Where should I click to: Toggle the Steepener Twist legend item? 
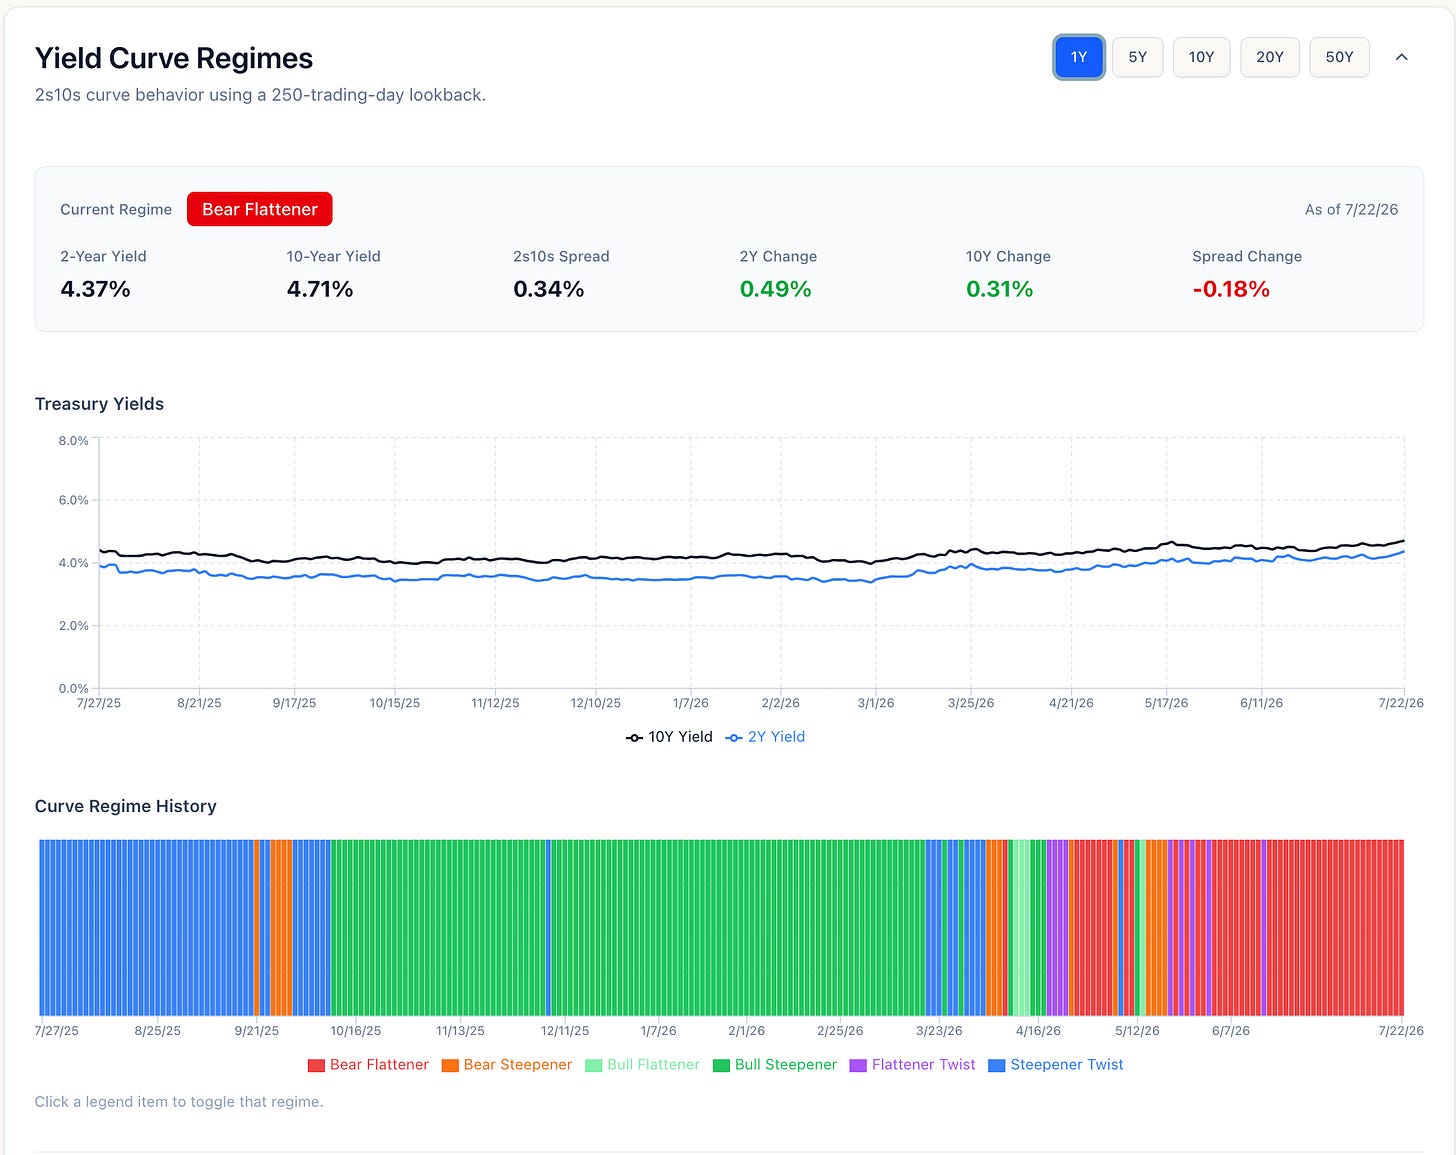pos(1056,1065)
